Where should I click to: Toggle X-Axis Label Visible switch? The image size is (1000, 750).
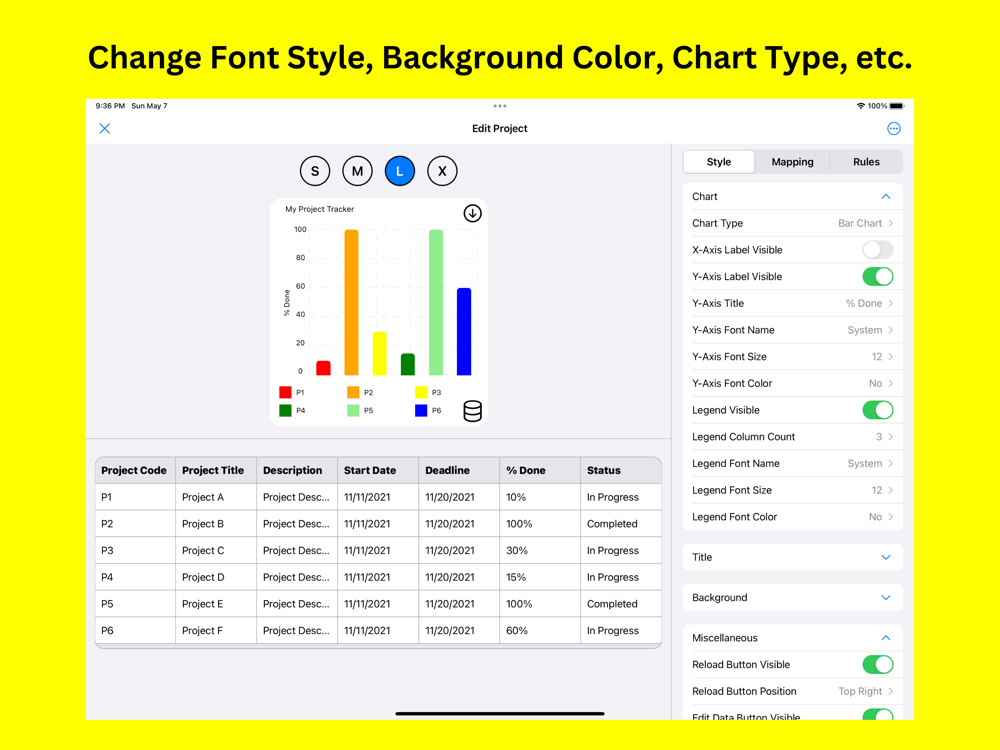coord(878,250)
